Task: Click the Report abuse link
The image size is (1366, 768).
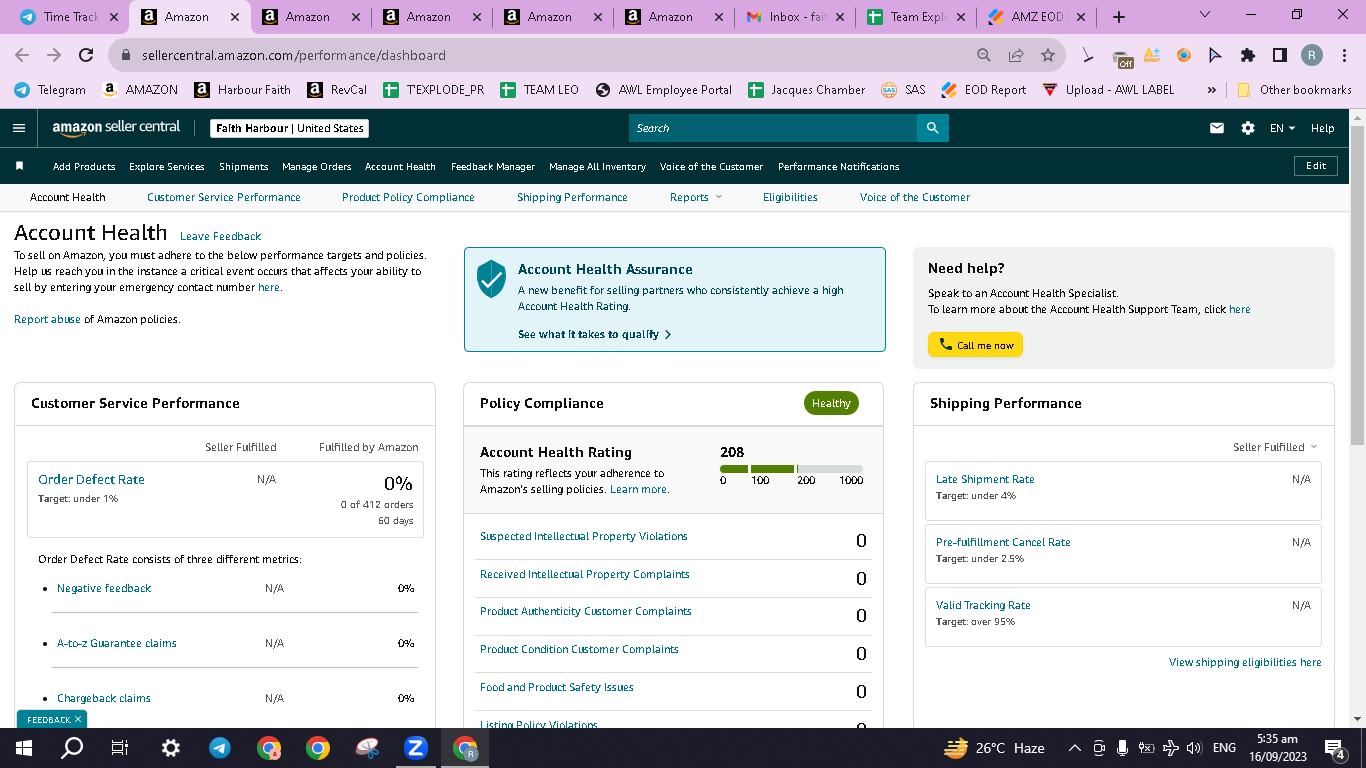Action: (47, 319)
